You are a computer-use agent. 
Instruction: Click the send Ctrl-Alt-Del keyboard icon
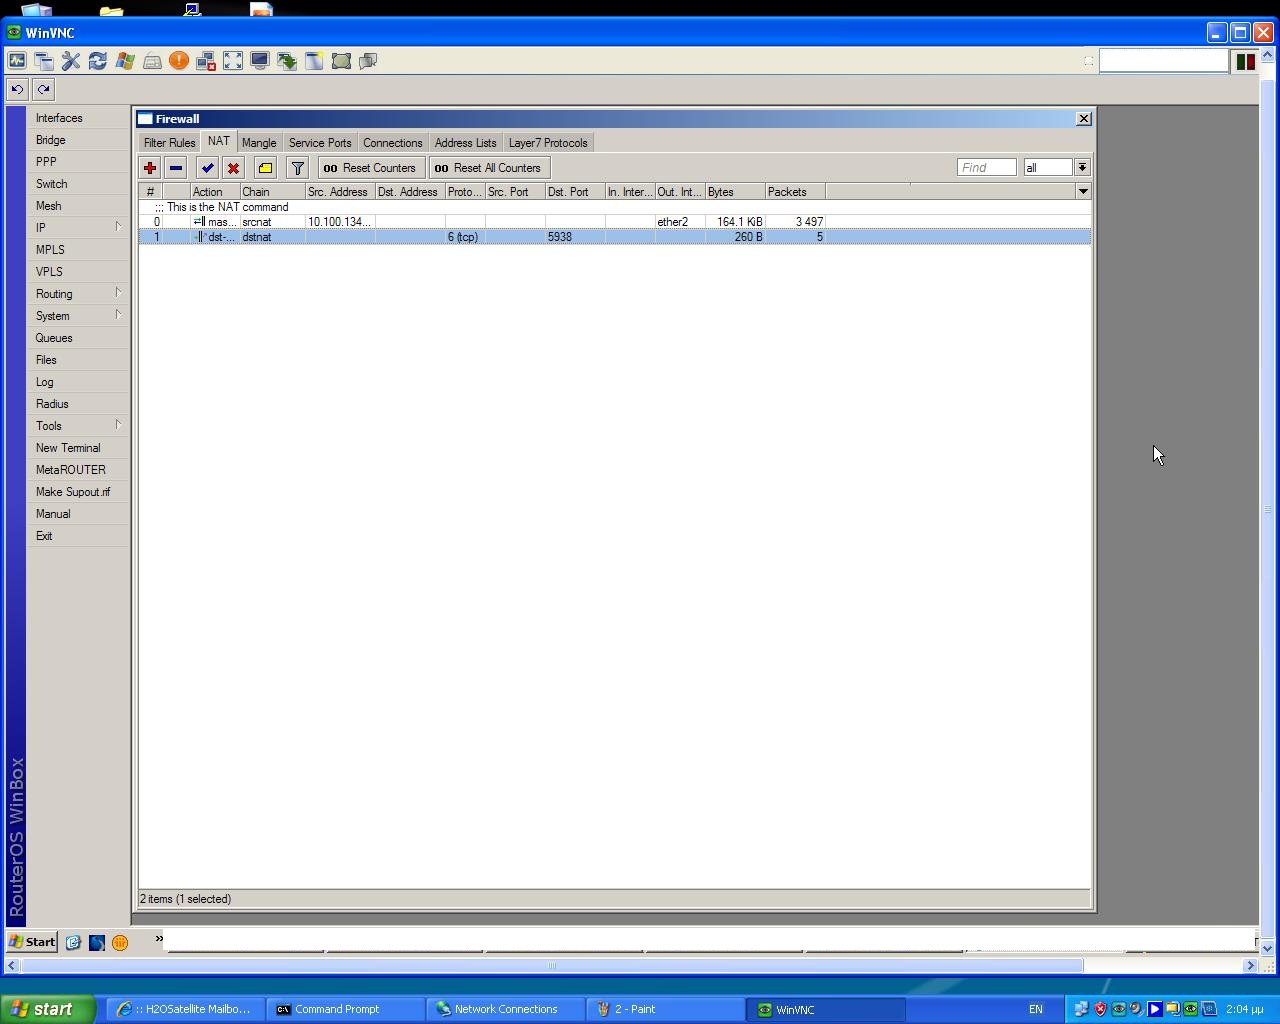coord(152,61)
